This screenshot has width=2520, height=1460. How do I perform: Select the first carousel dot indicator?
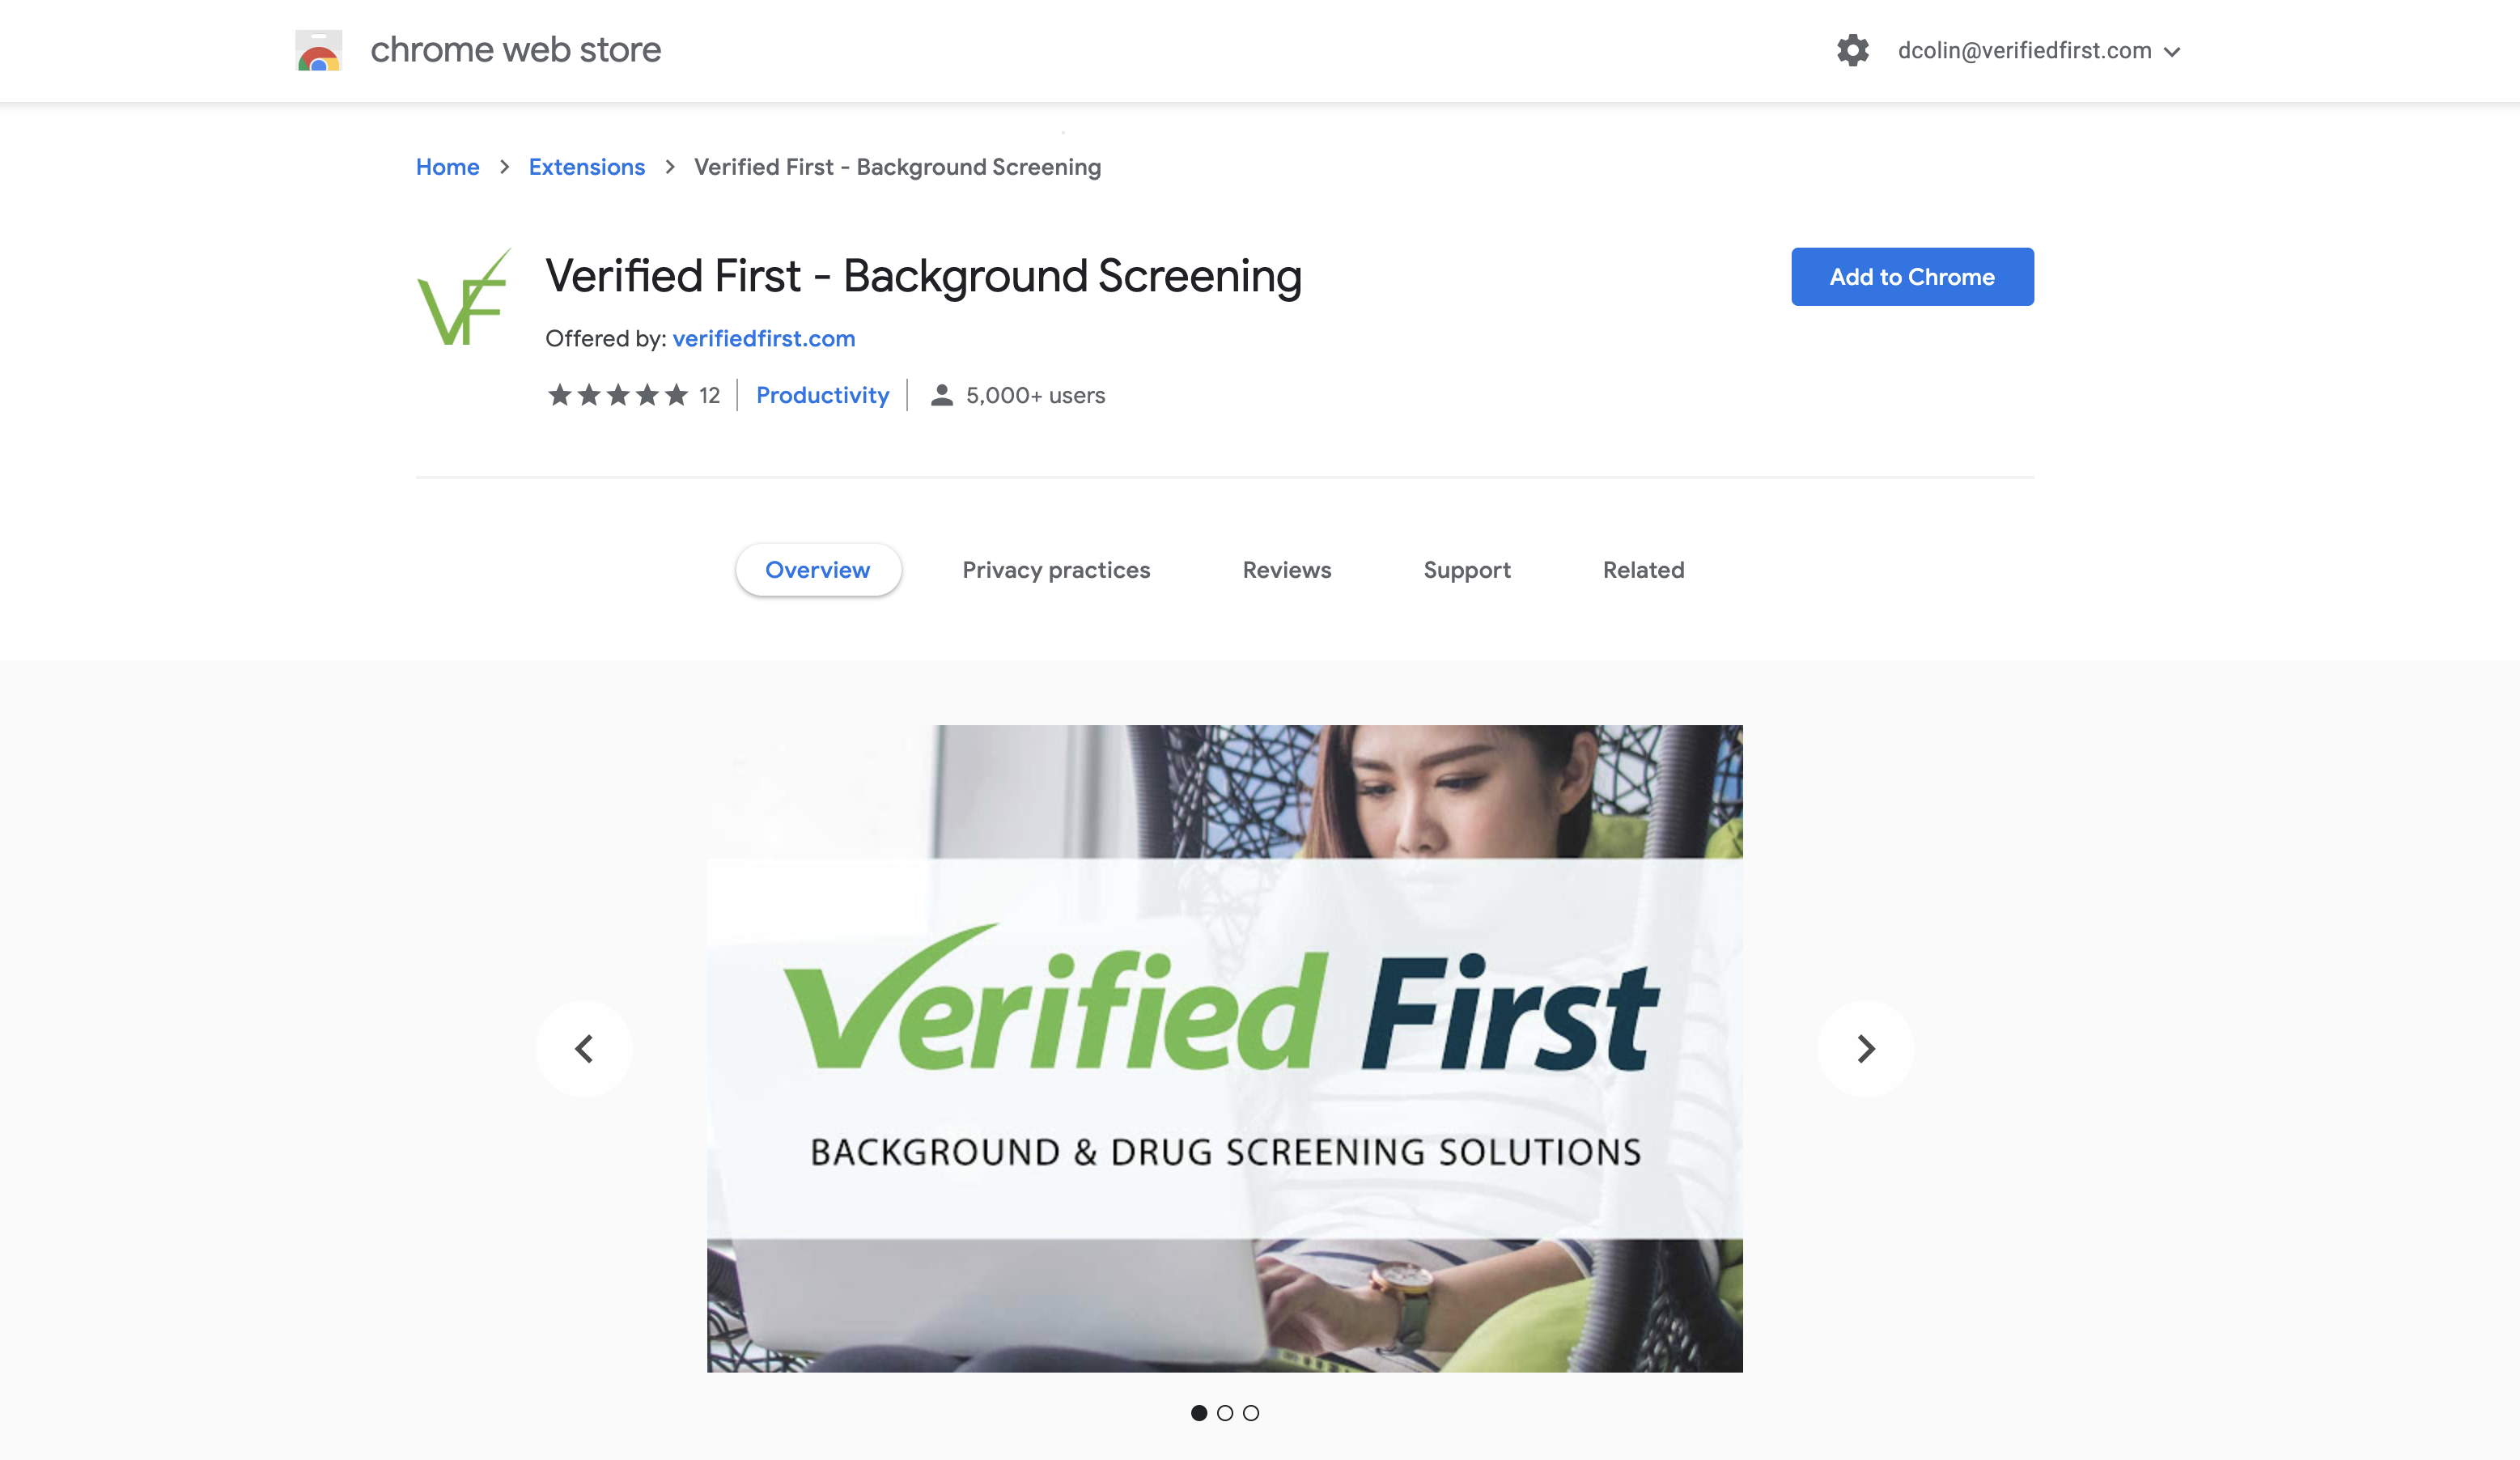tap(1199, 1413)
